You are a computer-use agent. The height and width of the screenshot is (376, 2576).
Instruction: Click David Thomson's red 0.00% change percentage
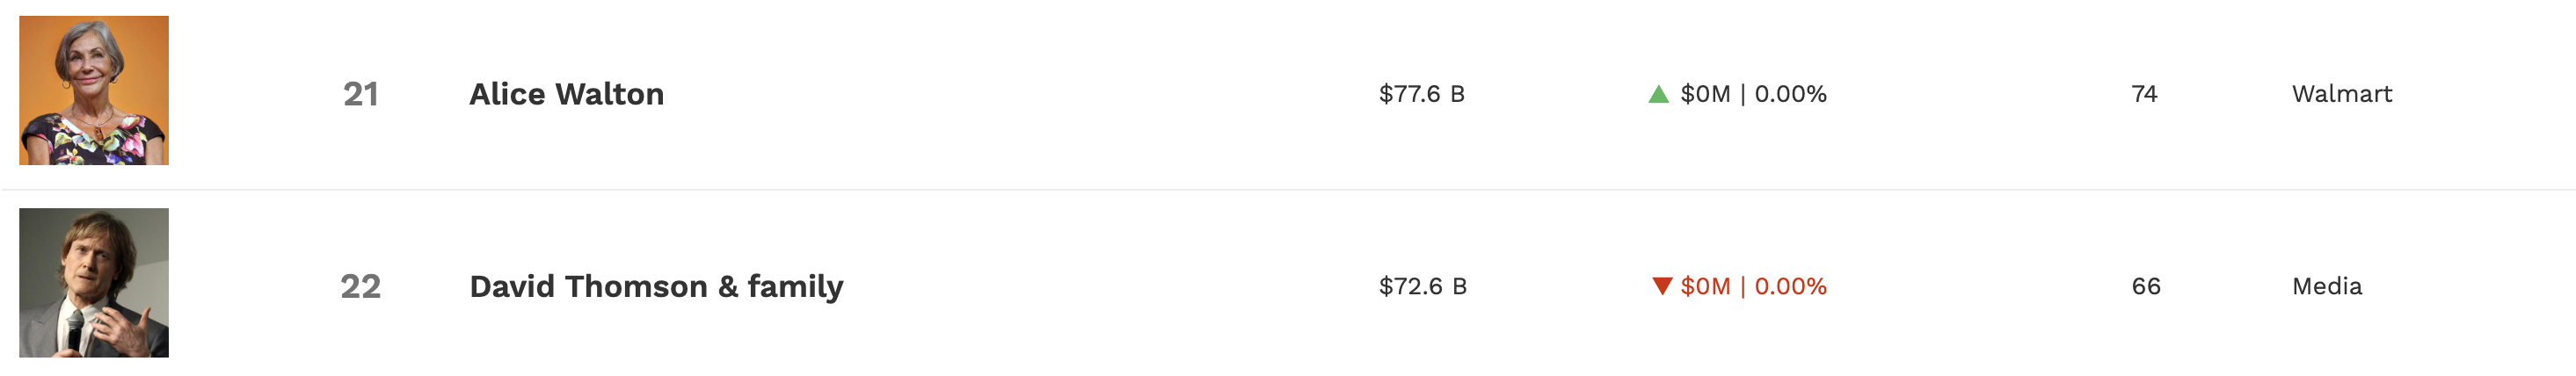click(x=1790, y=287)
